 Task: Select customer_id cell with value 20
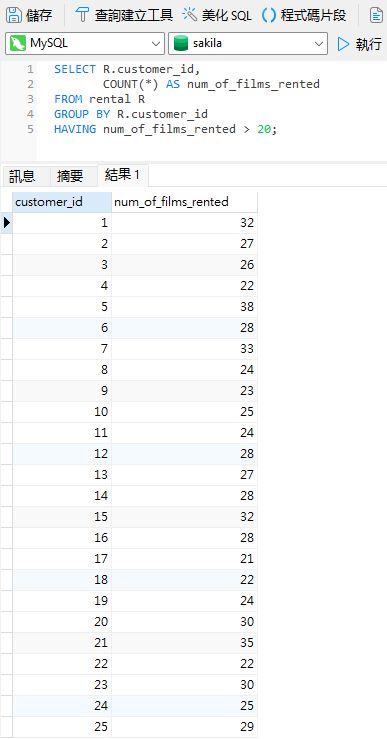pos(62,622)
